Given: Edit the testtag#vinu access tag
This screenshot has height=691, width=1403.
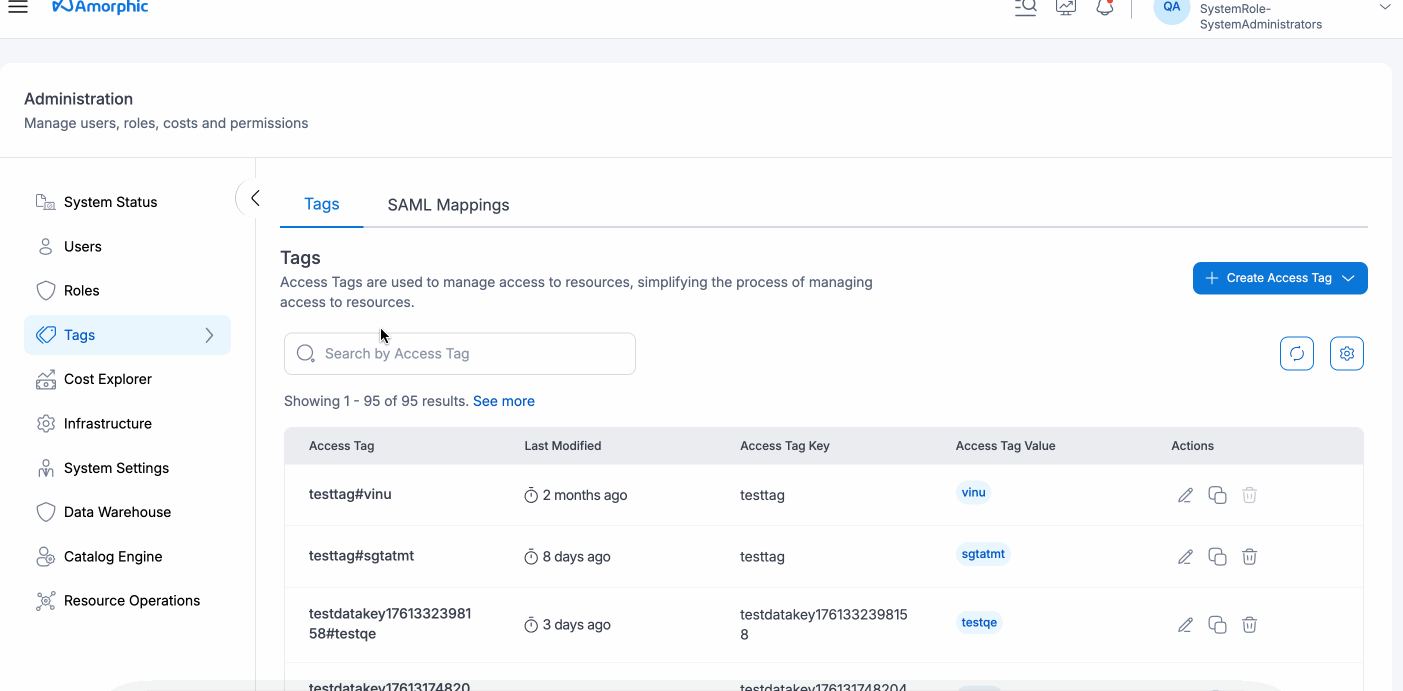Looking at the screenshot, I should click(x=1185, y=494).
